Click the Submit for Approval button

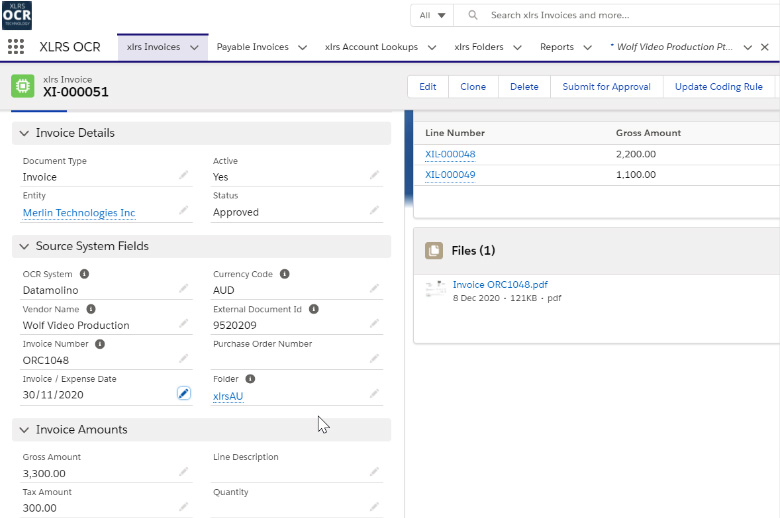pyautogui.click(x=606, y=87)
